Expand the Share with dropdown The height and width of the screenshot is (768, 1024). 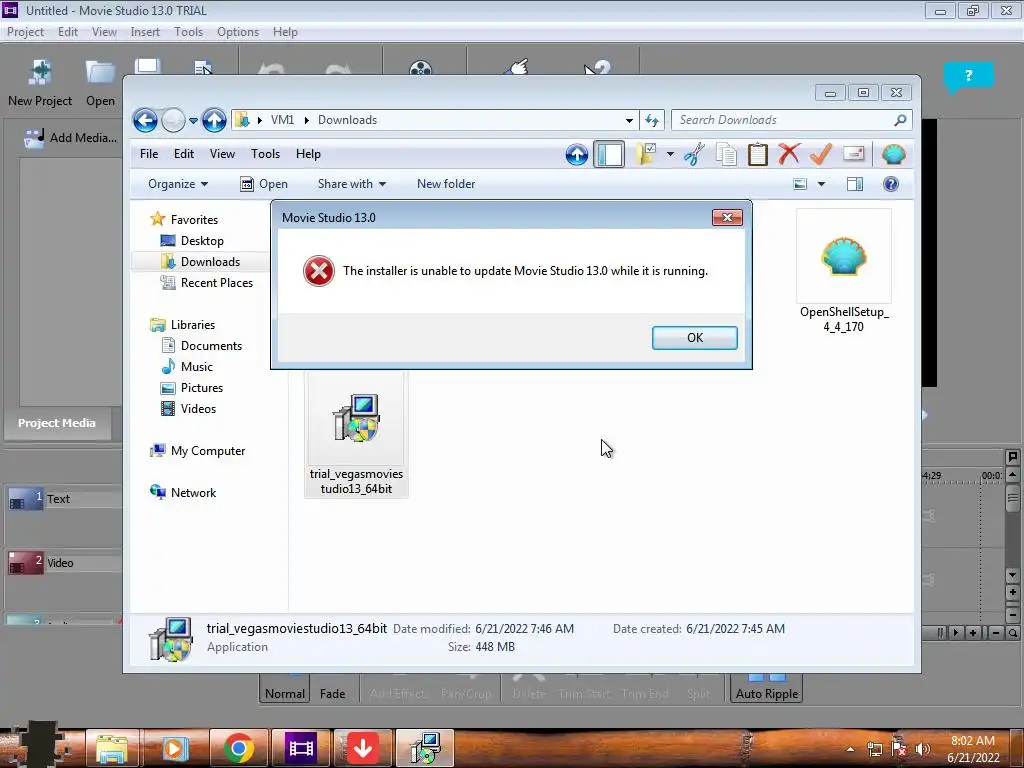(x=351, y=184)
